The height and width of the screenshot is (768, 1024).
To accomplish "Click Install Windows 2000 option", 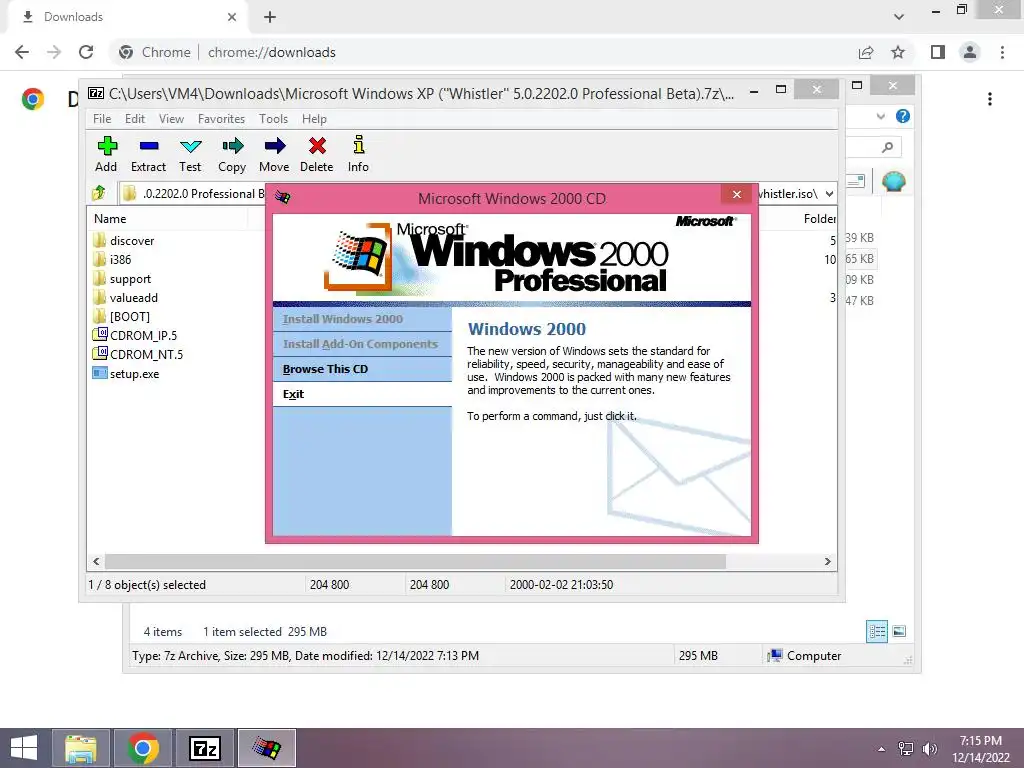I will (362, 319).
